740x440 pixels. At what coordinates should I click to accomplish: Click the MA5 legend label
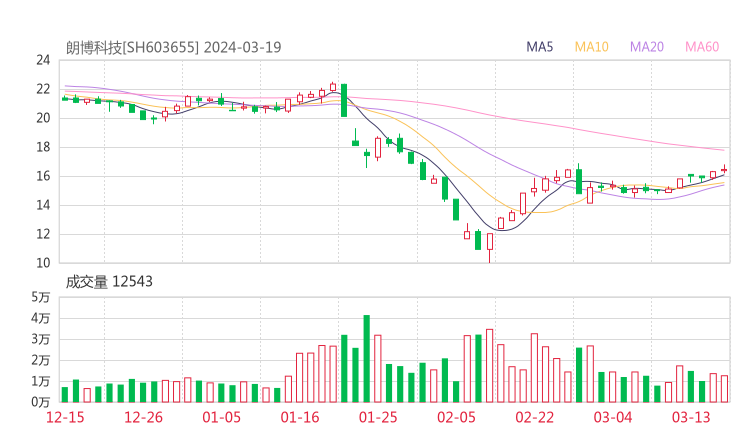[x=539, y=47]
